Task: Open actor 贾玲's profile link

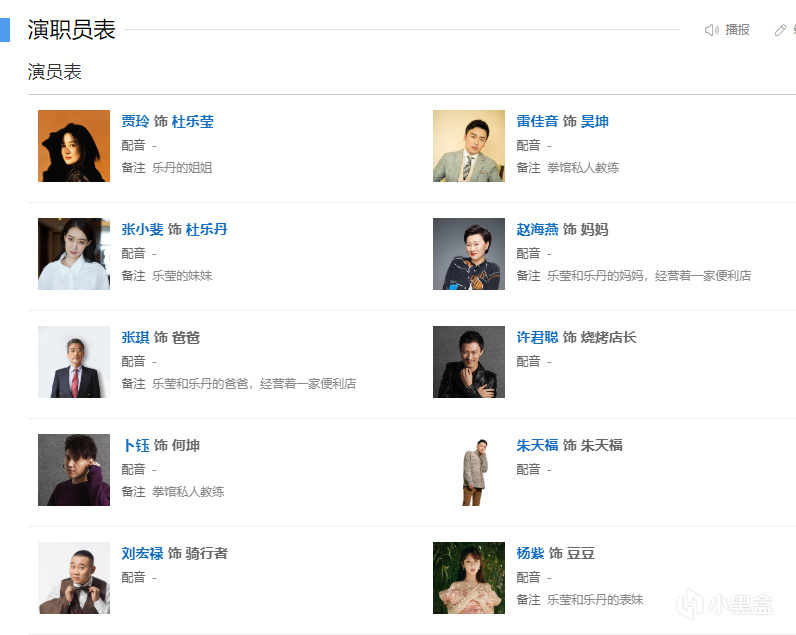Action: tap(135, 121)
